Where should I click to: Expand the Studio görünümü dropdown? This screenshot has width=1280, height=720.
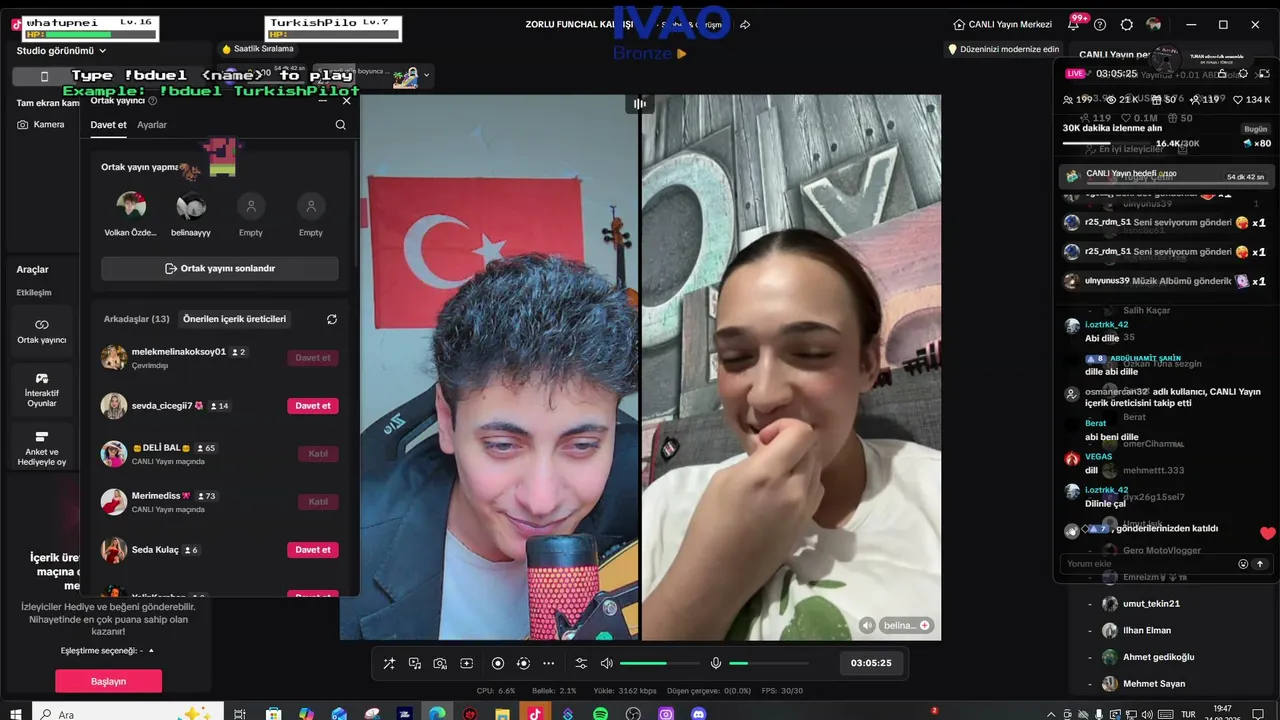click(x=61, y=51)
